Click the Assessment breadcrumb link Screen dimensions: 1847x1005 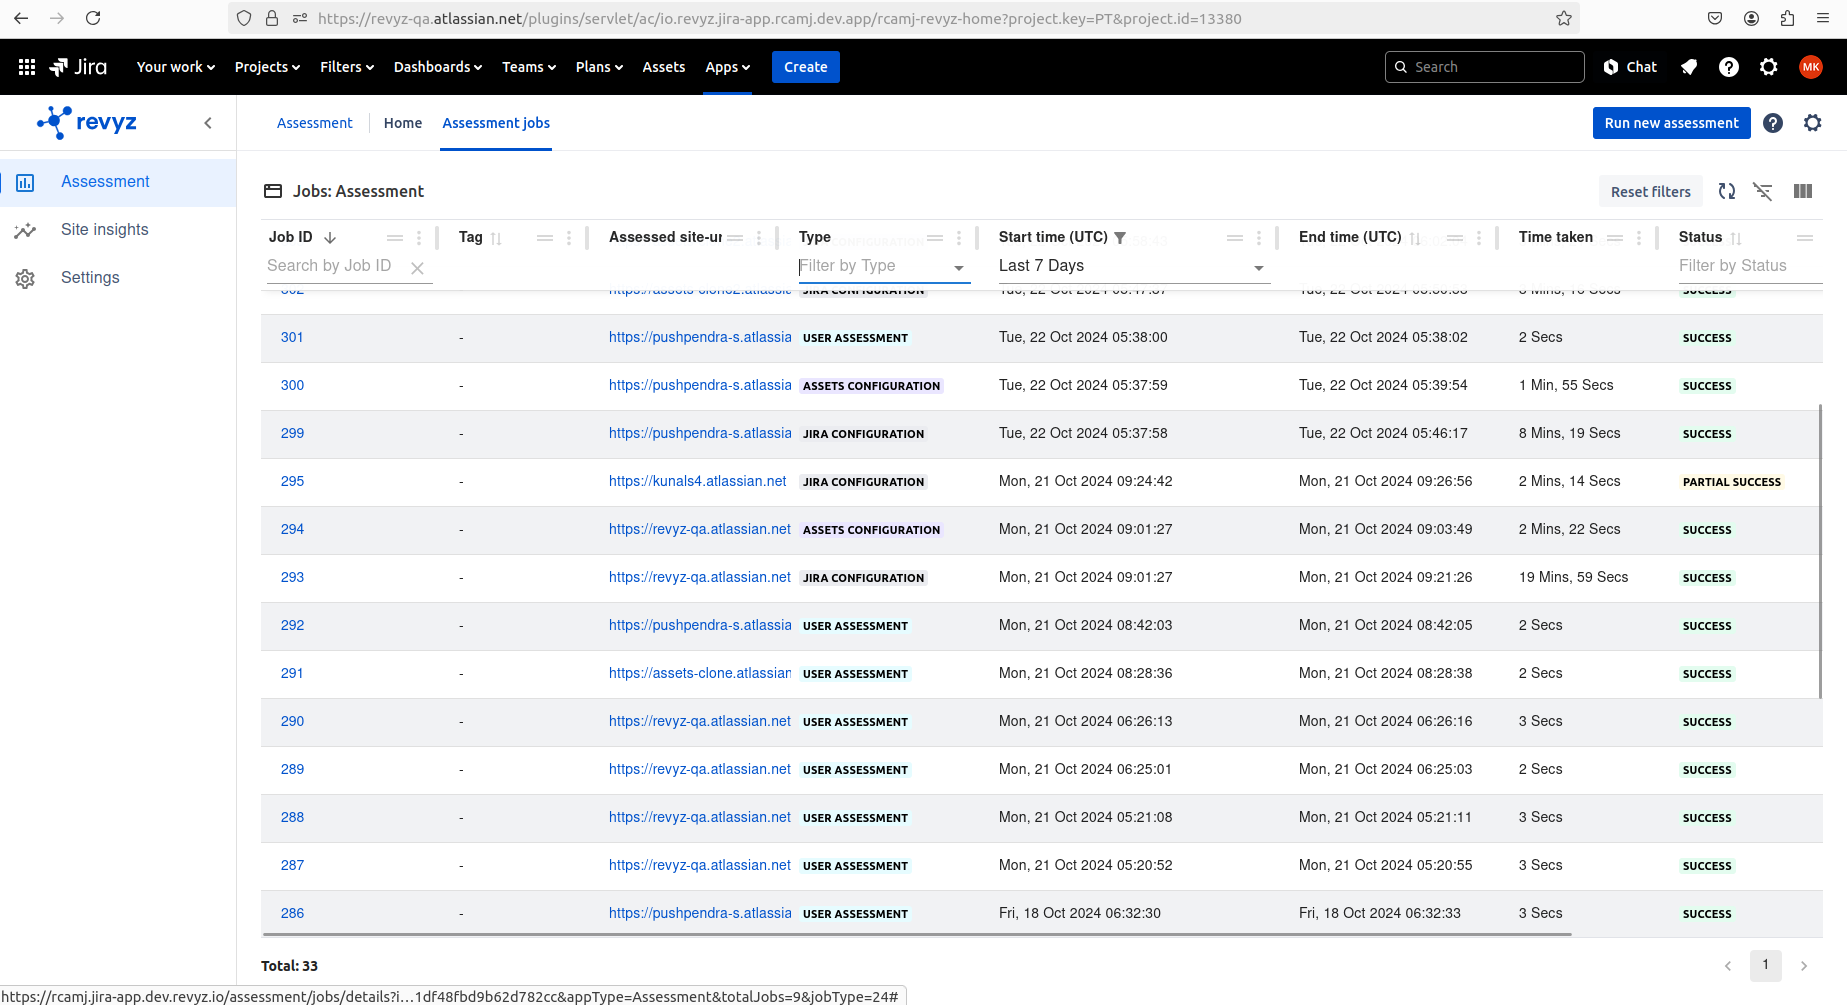(315, 123)
